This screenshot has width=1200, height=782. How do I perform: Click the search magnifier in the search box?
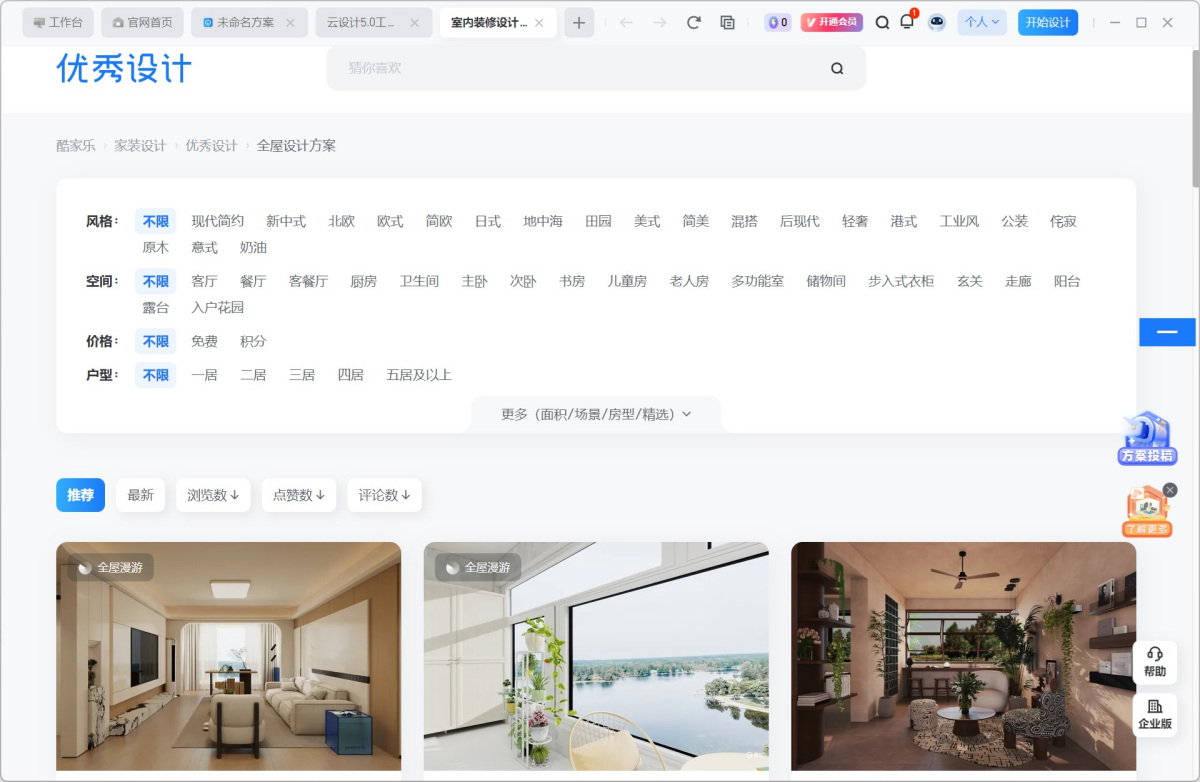click(x=837, y=68)
